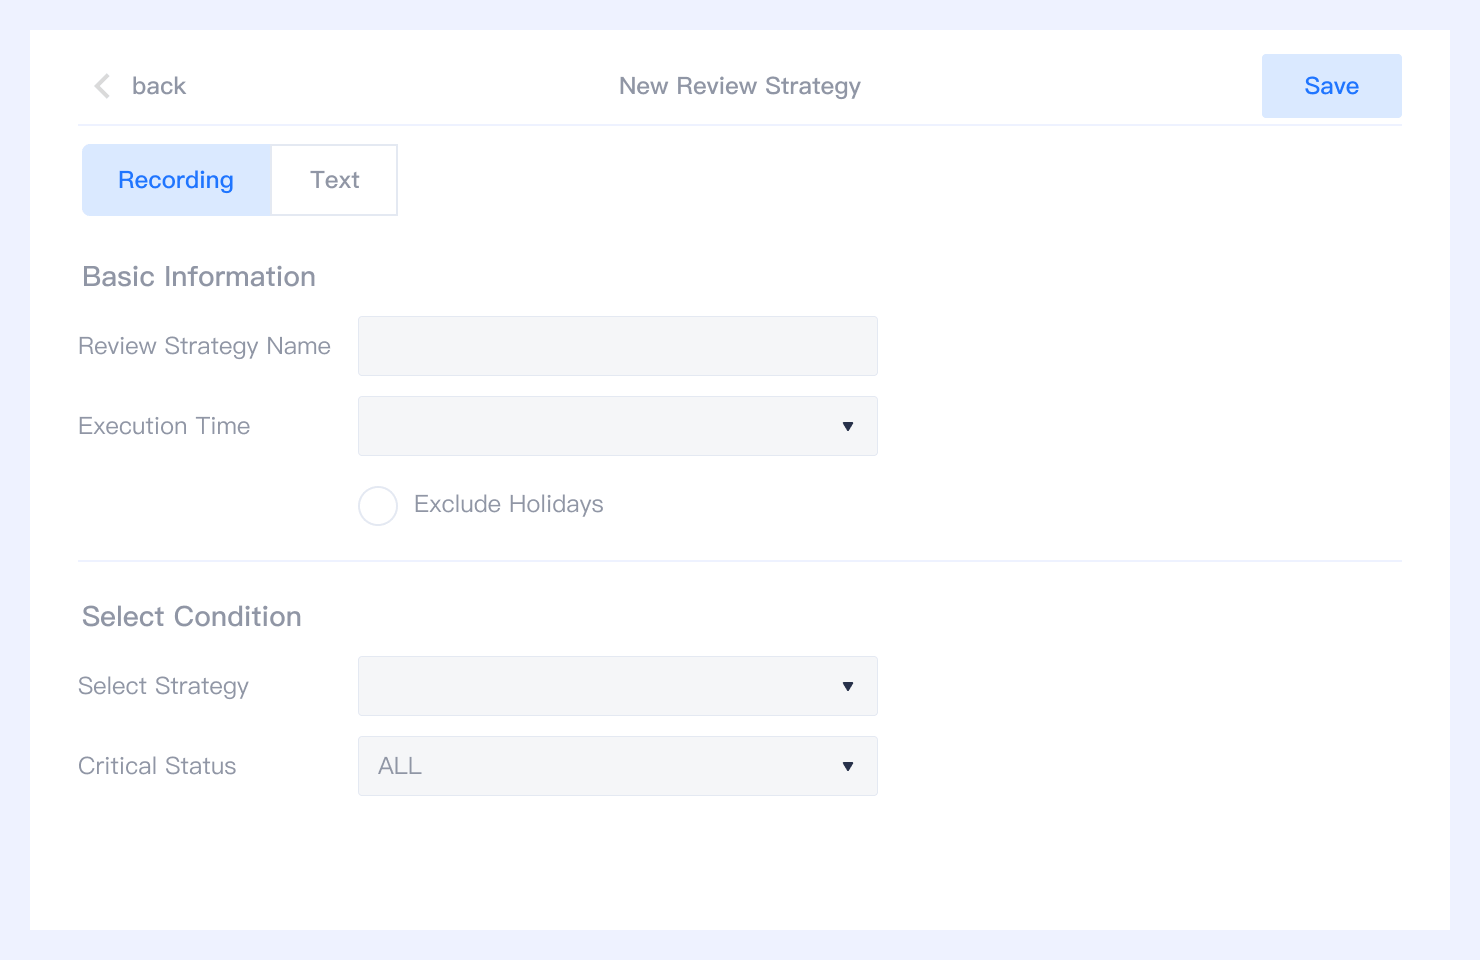The width and height of the screenshot is (1480, 960).
Task: Switch to the Text tab
Action: coord(334,180)
